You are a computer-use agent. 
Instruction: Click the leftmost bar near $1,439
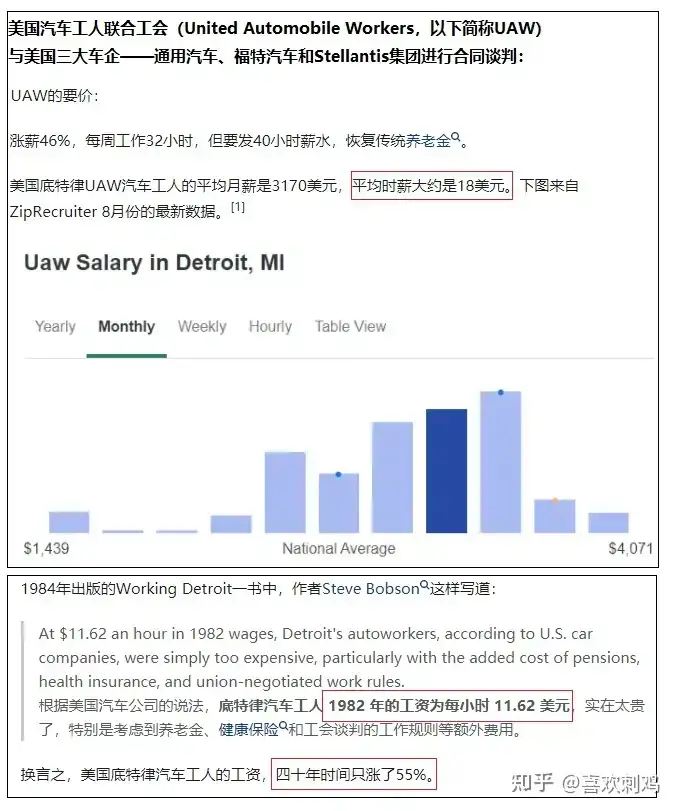coord(69,522)
